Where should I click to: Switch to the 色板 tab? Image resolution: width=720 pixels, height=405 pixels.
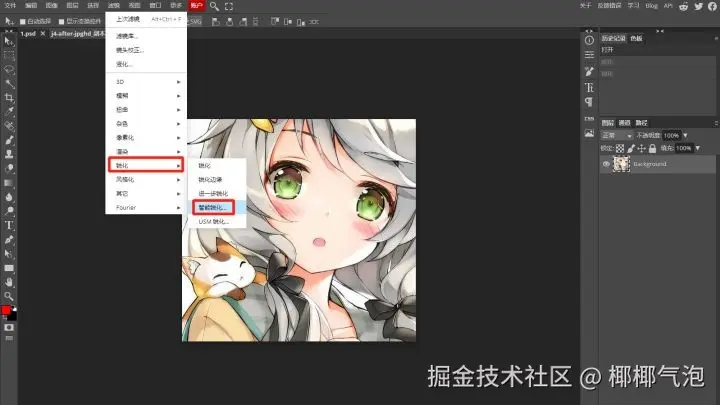point(636,39)
